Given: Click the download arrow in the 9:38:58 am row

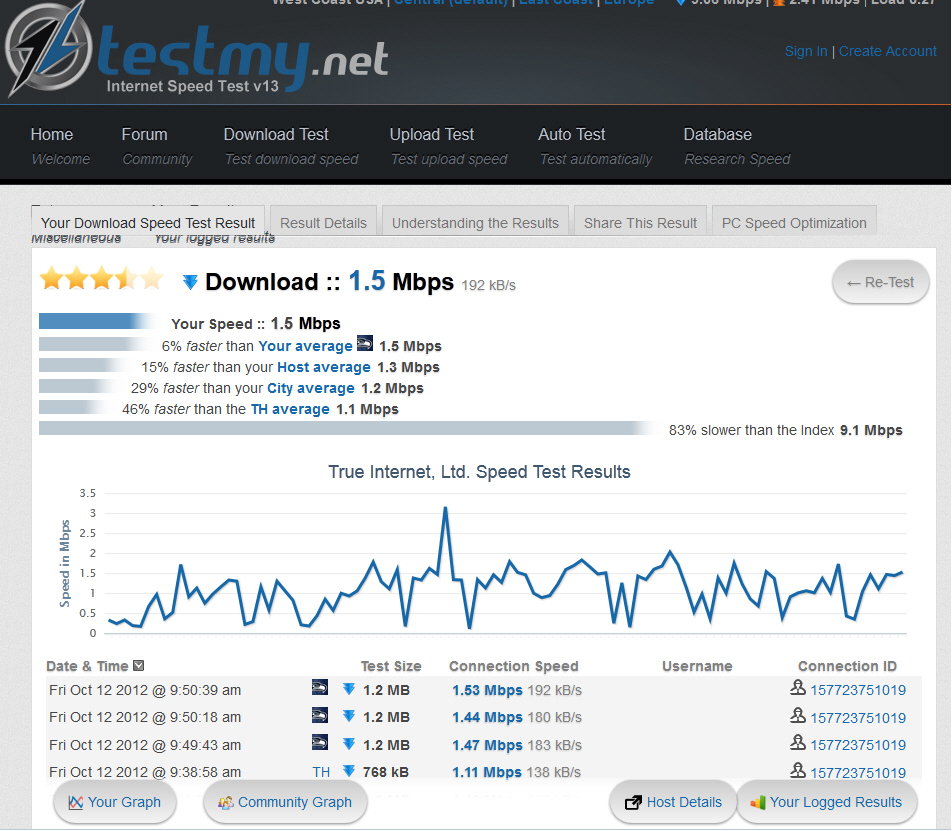Looking at the screenshot, I should coord(348,771).
